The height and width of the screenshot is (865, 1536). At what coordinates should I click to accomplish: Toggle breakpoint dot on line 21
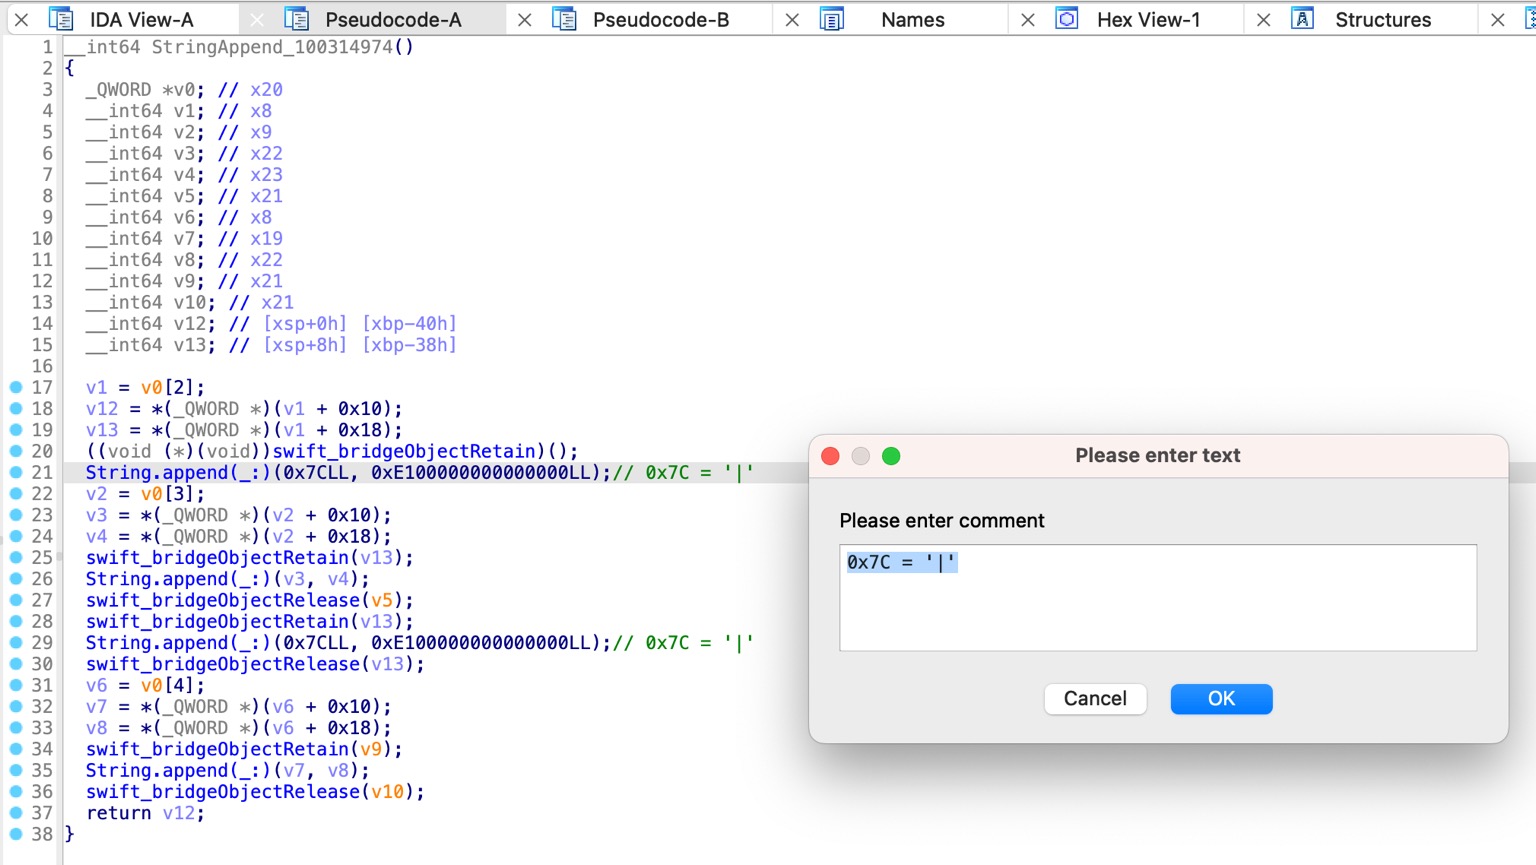click(x=16, y=472)
